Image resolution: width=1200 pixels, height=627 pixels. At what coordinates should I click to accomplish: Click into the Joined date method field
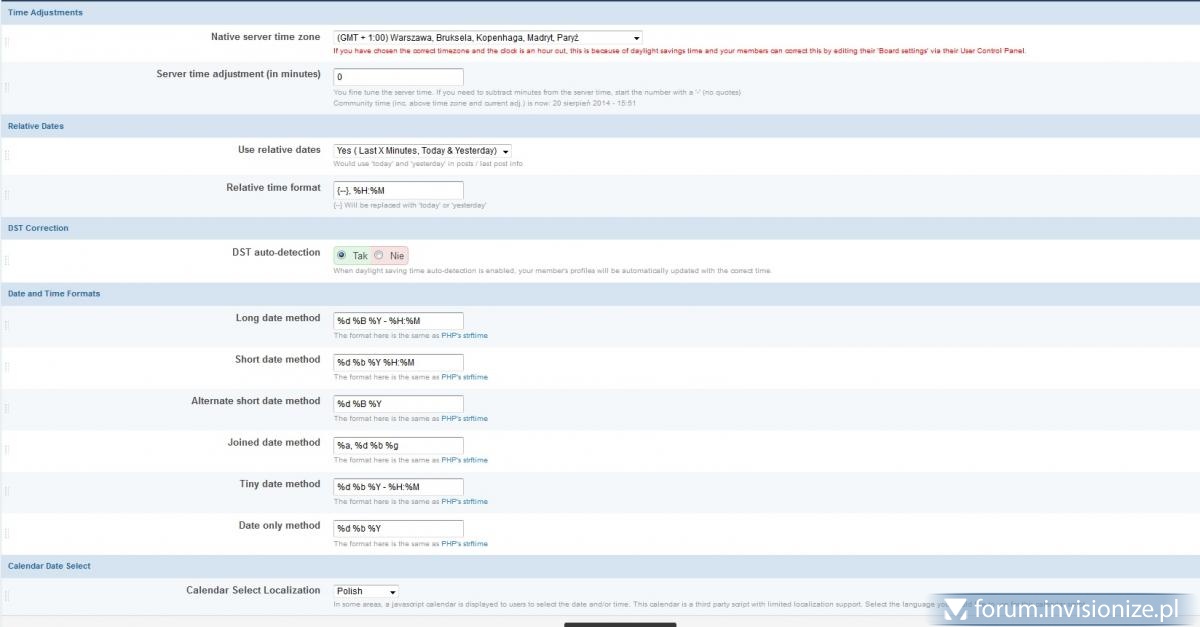click(x=398, y=445)
